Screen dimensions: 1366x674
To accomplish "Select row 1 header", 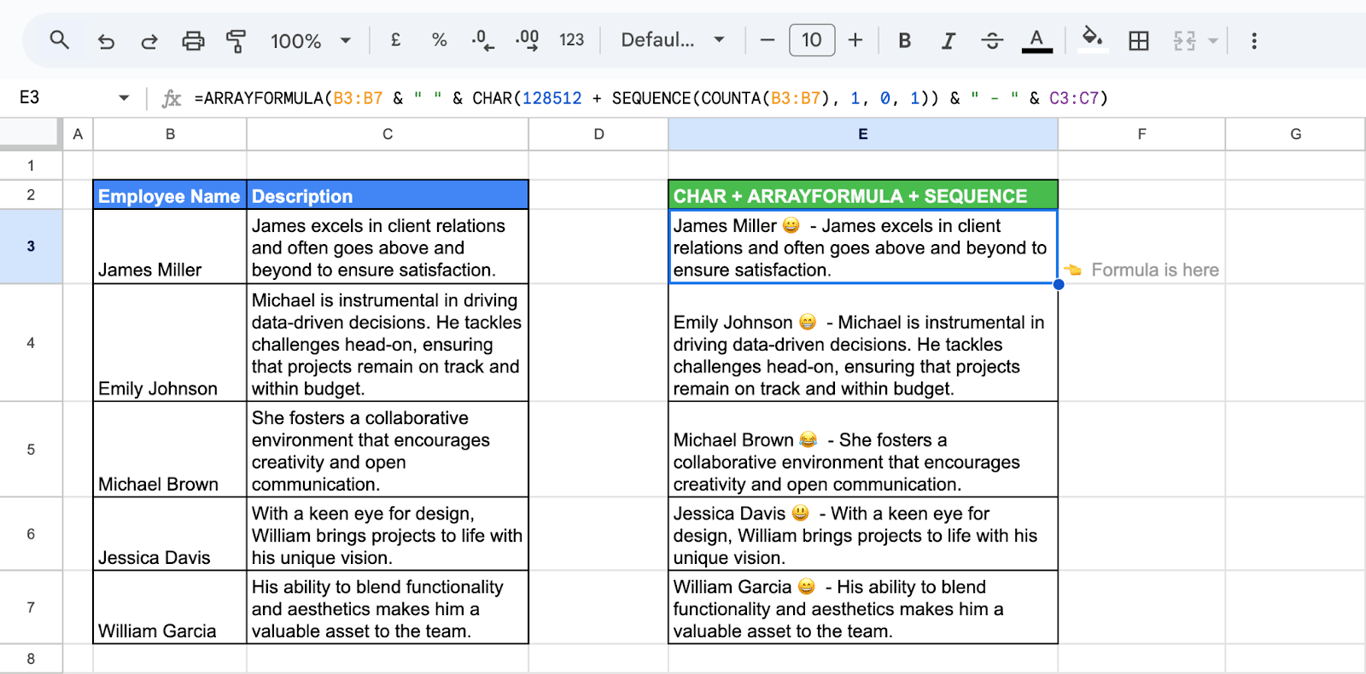I will click(31, 165).
